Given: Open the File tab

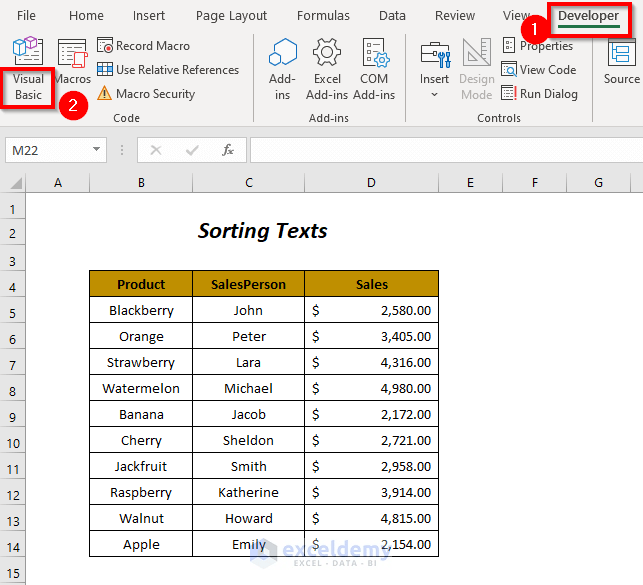Looking at the screenshot, I should point(26,16).
